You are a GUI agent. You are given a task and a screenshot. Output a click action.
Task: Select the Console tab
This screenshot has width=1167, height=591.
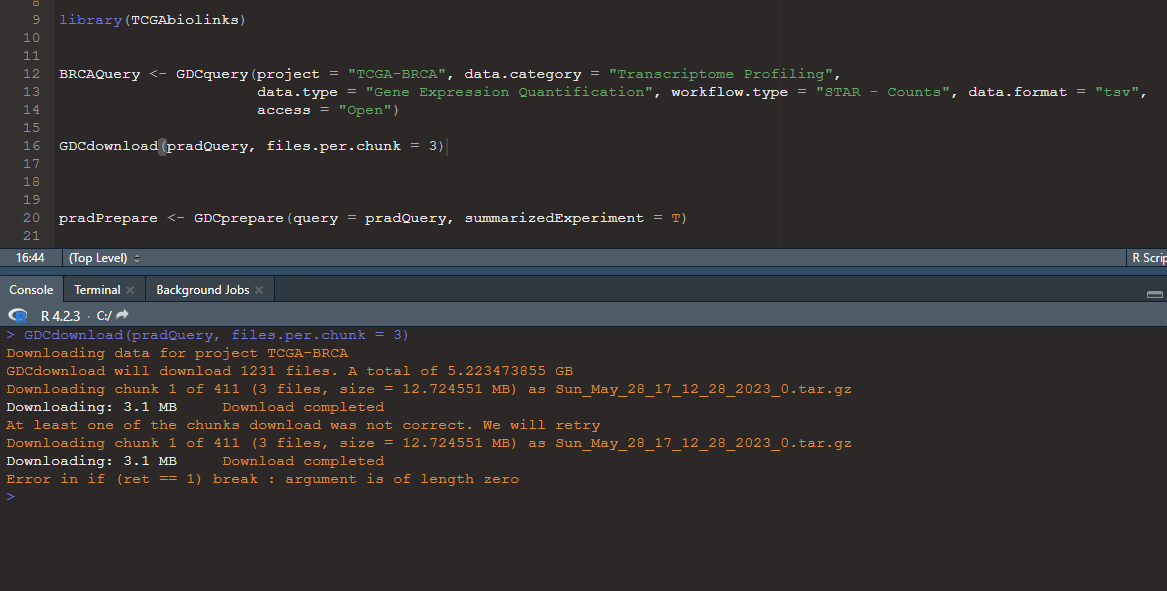[31, 288]
